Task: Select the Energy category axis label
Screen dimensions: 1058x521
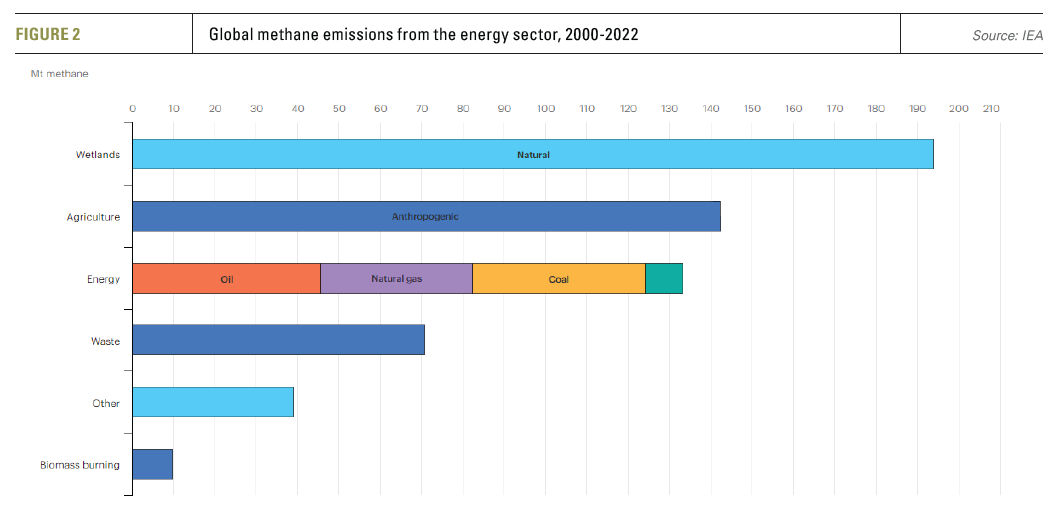Action: [x=103, y=279]
